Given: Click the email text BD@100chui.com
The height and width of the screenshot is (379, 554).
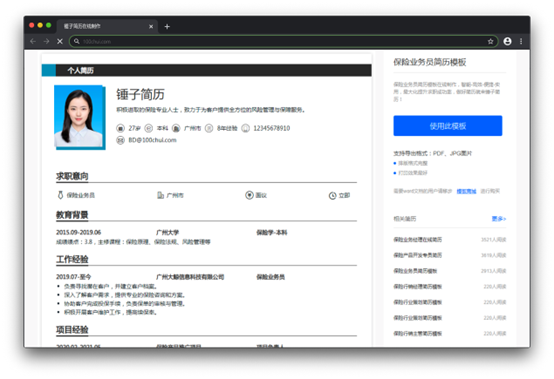Looking at the screenshot, I should pos(152,140).
